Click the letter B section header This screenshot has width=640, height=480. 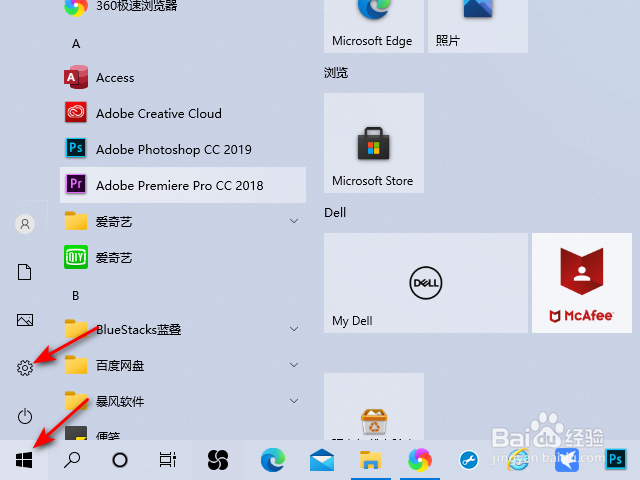tap(76, 296)
